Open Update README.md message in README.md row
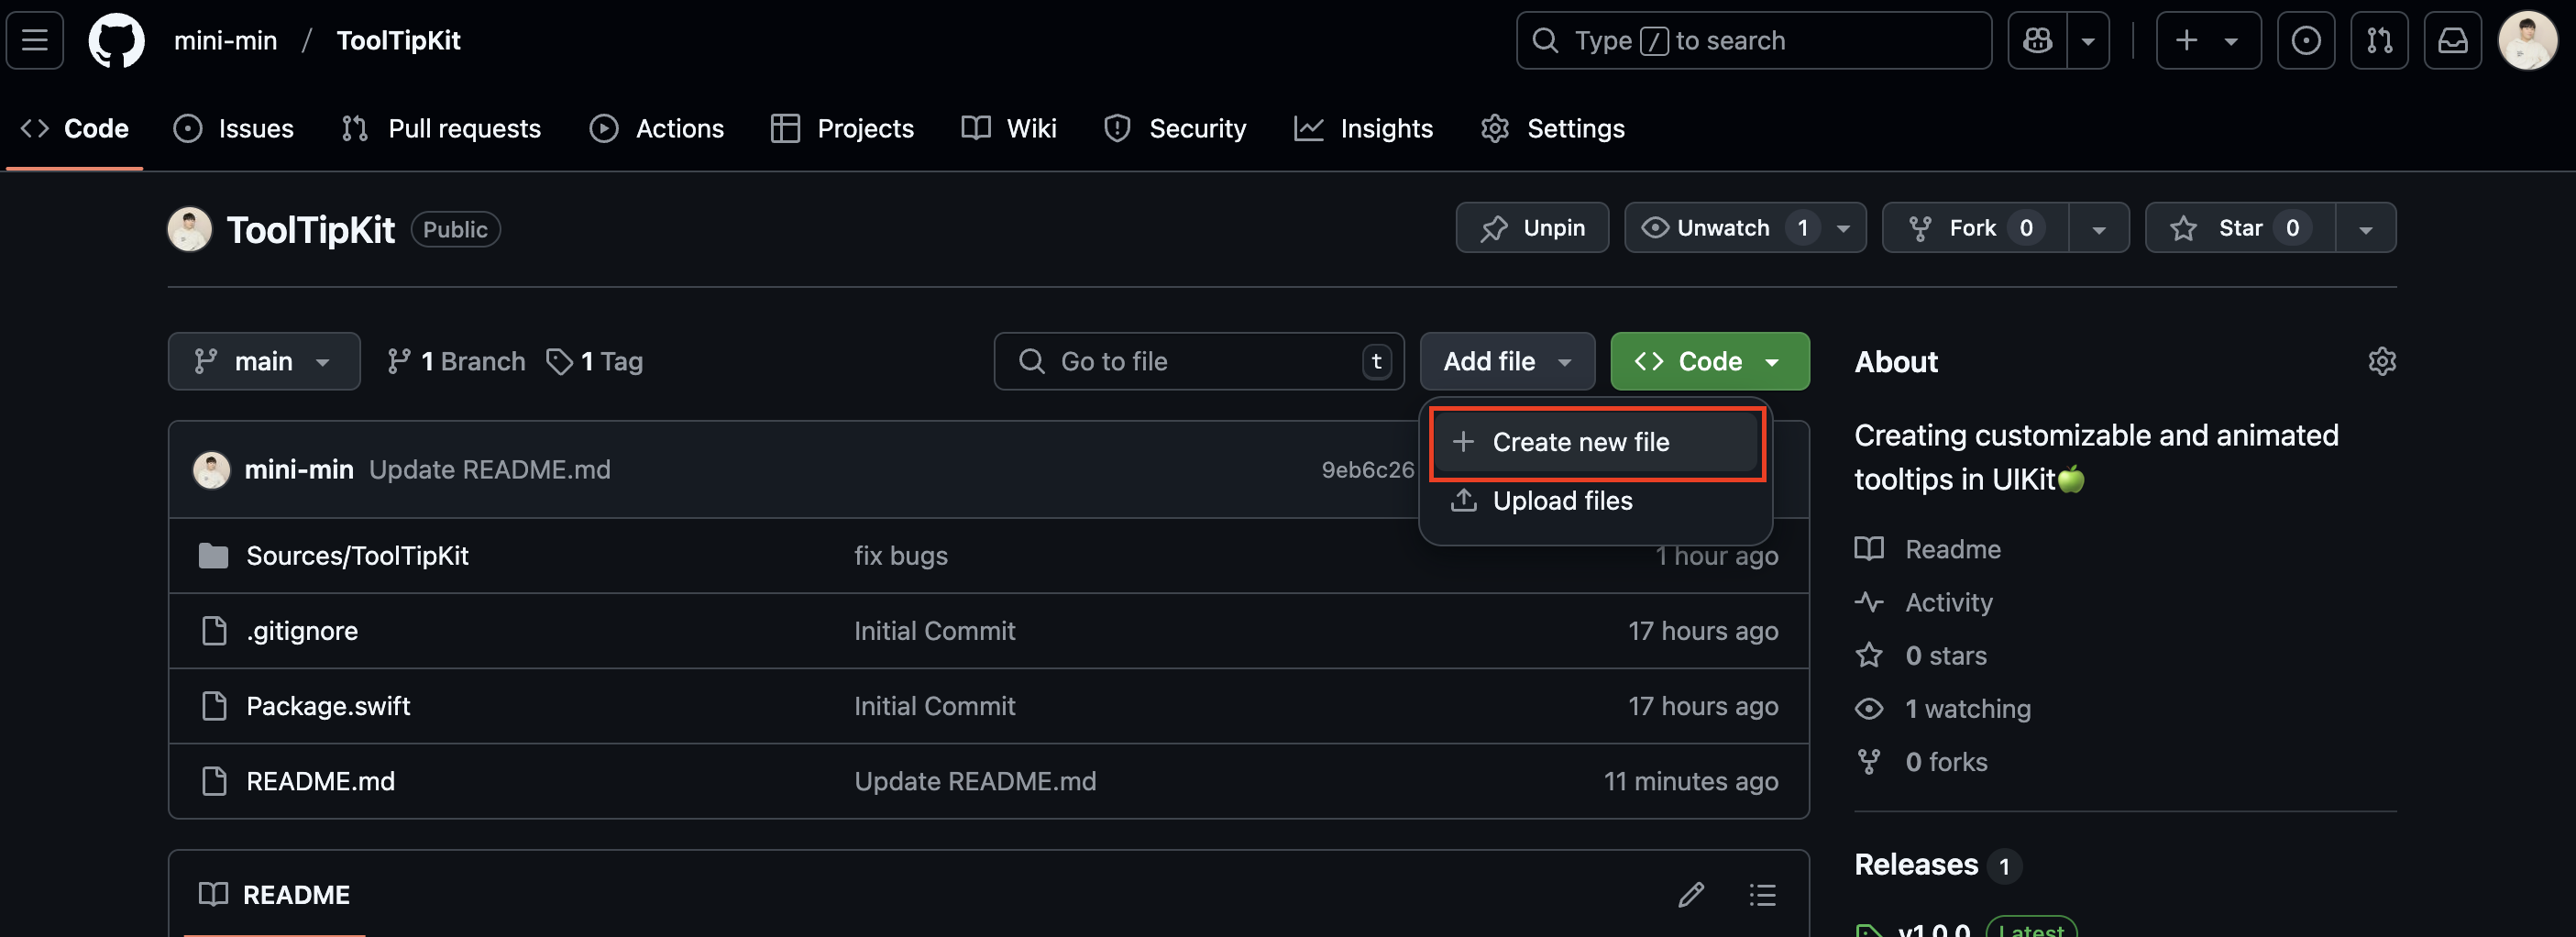The image size is (2576, 937). [x=975, y=781]
